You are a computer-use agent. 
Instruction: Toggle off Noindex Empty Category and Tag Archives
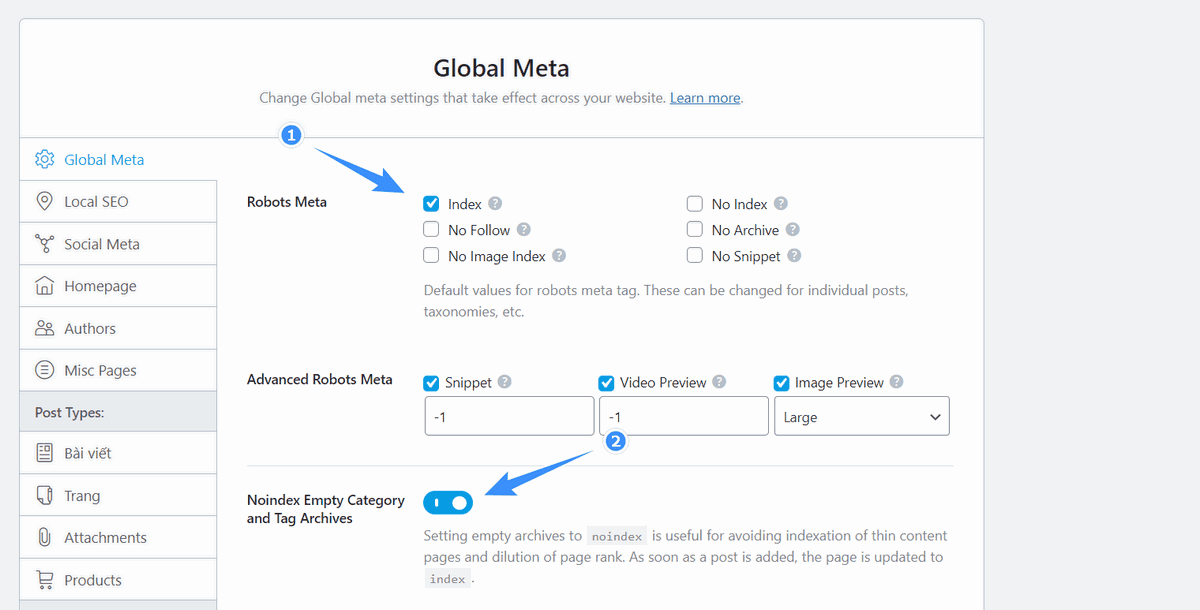[448, 502]
